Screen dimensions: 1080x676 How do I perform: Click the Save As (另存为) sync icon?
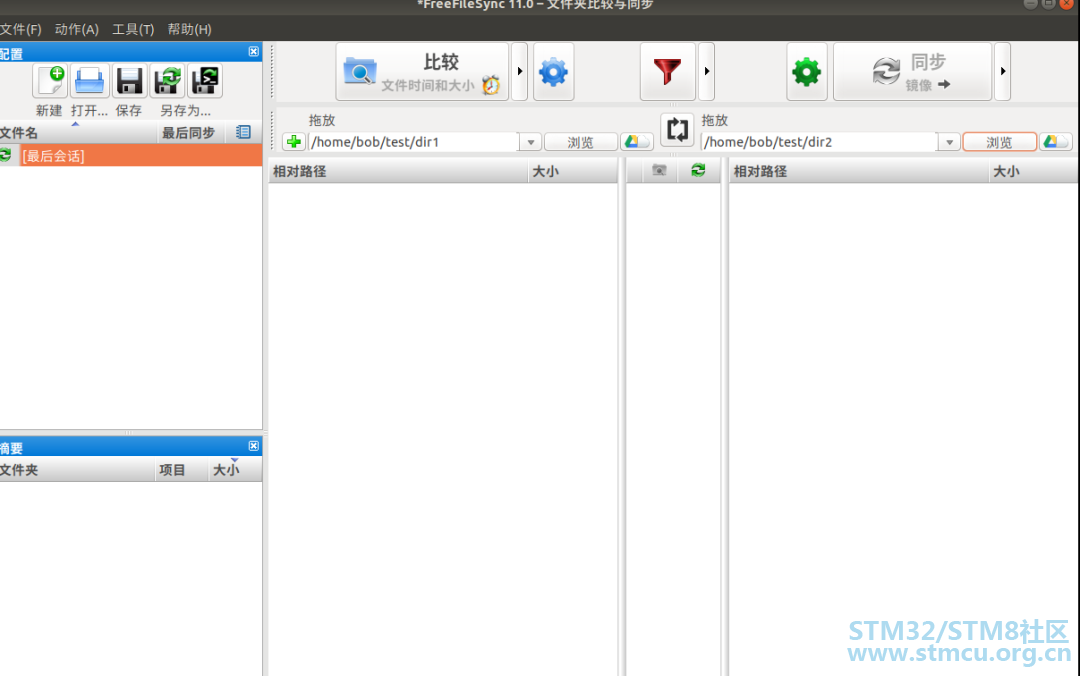pos(167,81)
